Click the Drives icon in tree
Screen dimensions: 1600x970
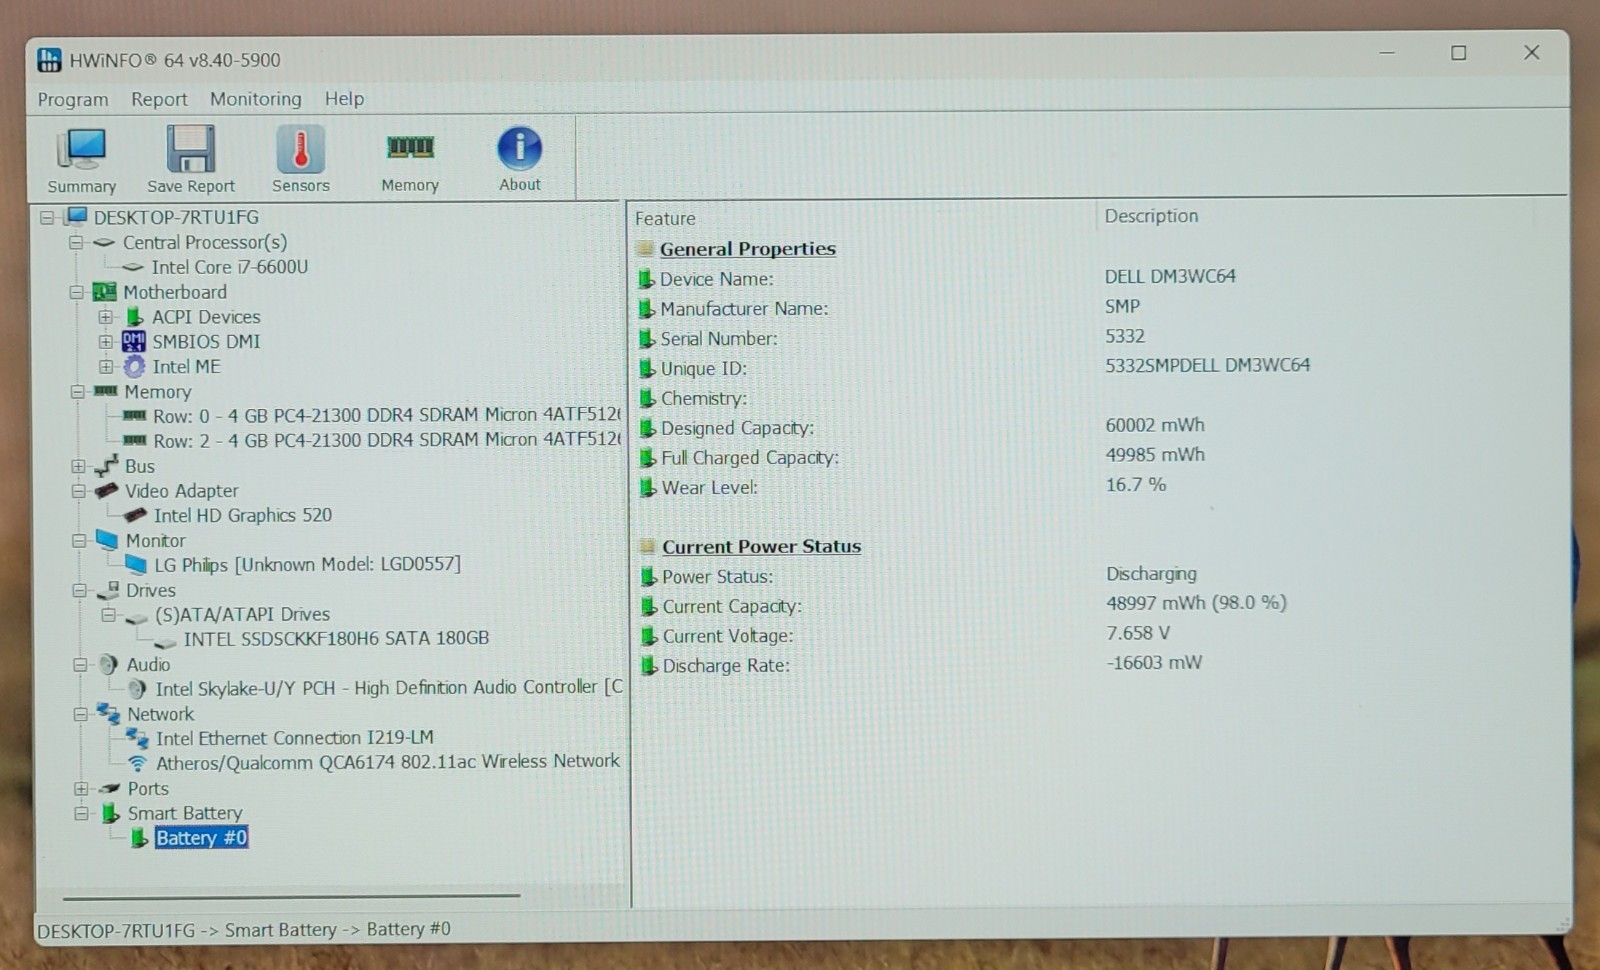pyautogui.click(x=108, y=590)
